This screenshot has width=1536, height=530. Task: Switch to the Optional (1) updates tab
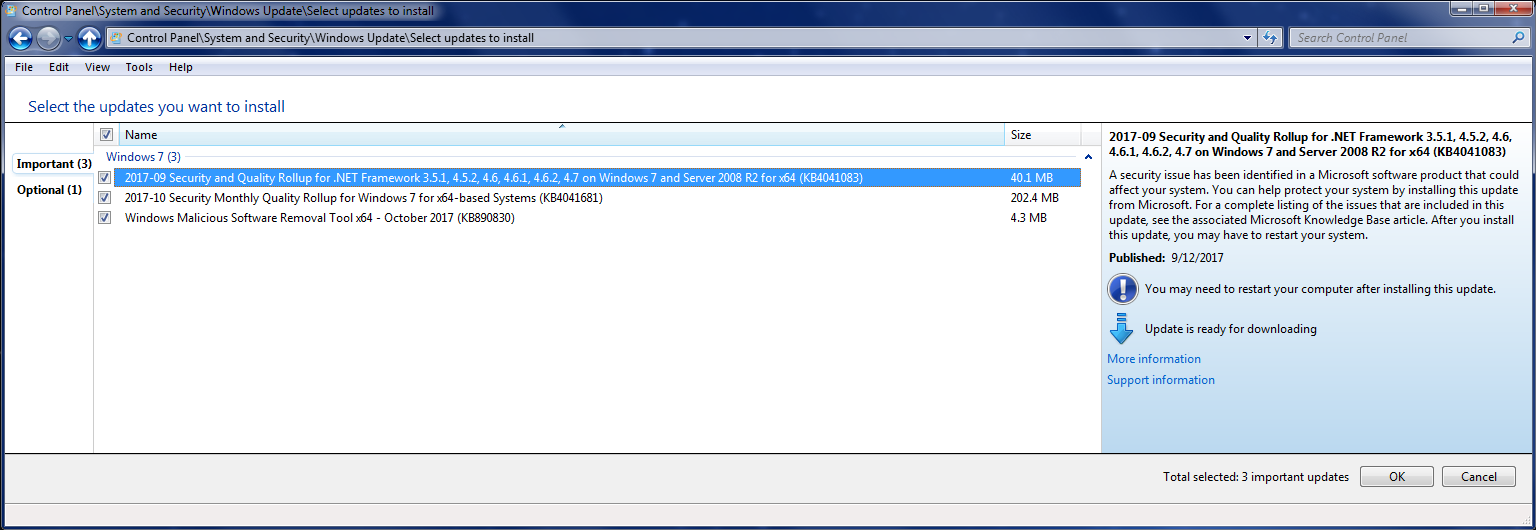[x=49, y=190]
